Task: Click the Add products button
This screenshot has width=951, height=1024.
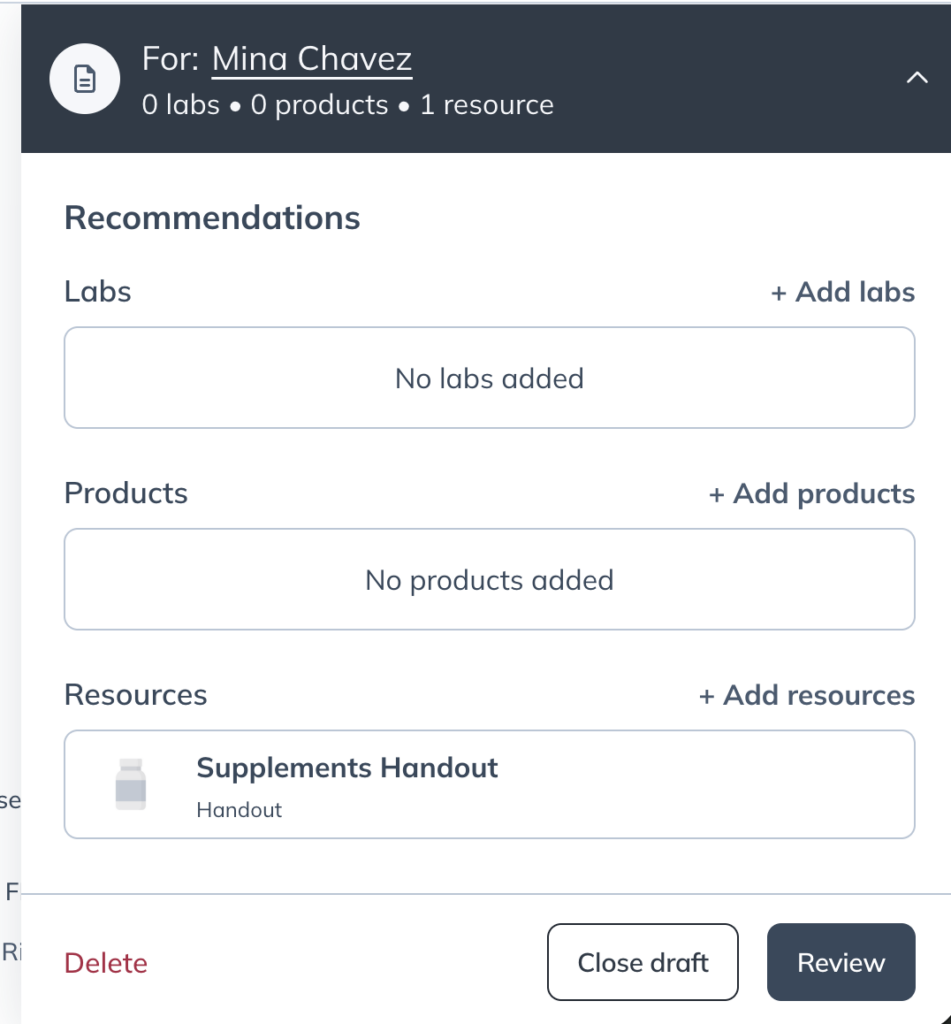Action: 811,494
